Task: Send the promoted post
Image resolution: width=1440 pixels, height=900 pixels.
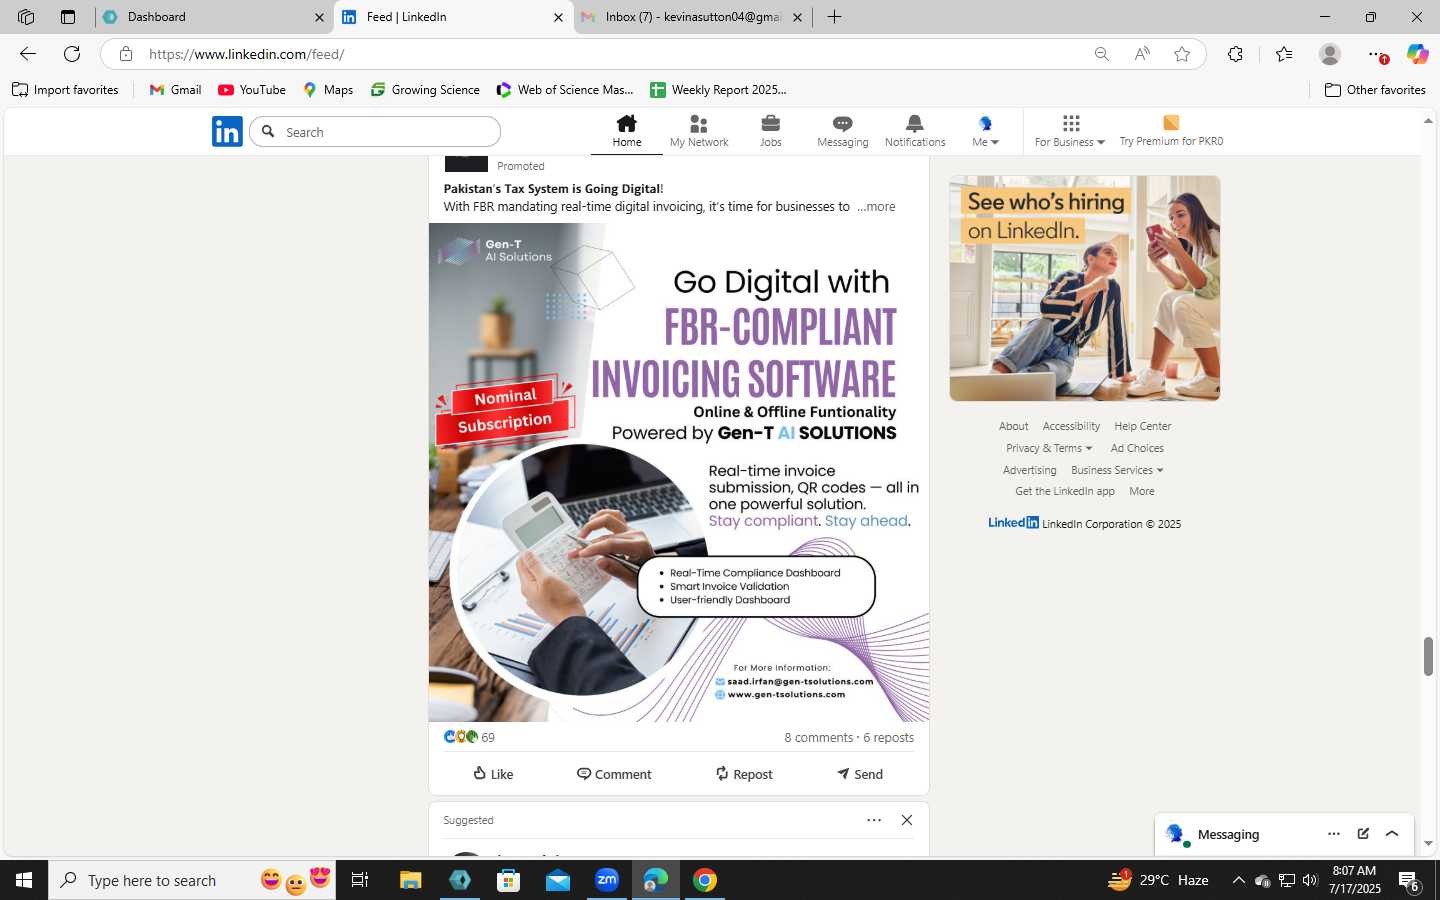Action: (860, 774)
